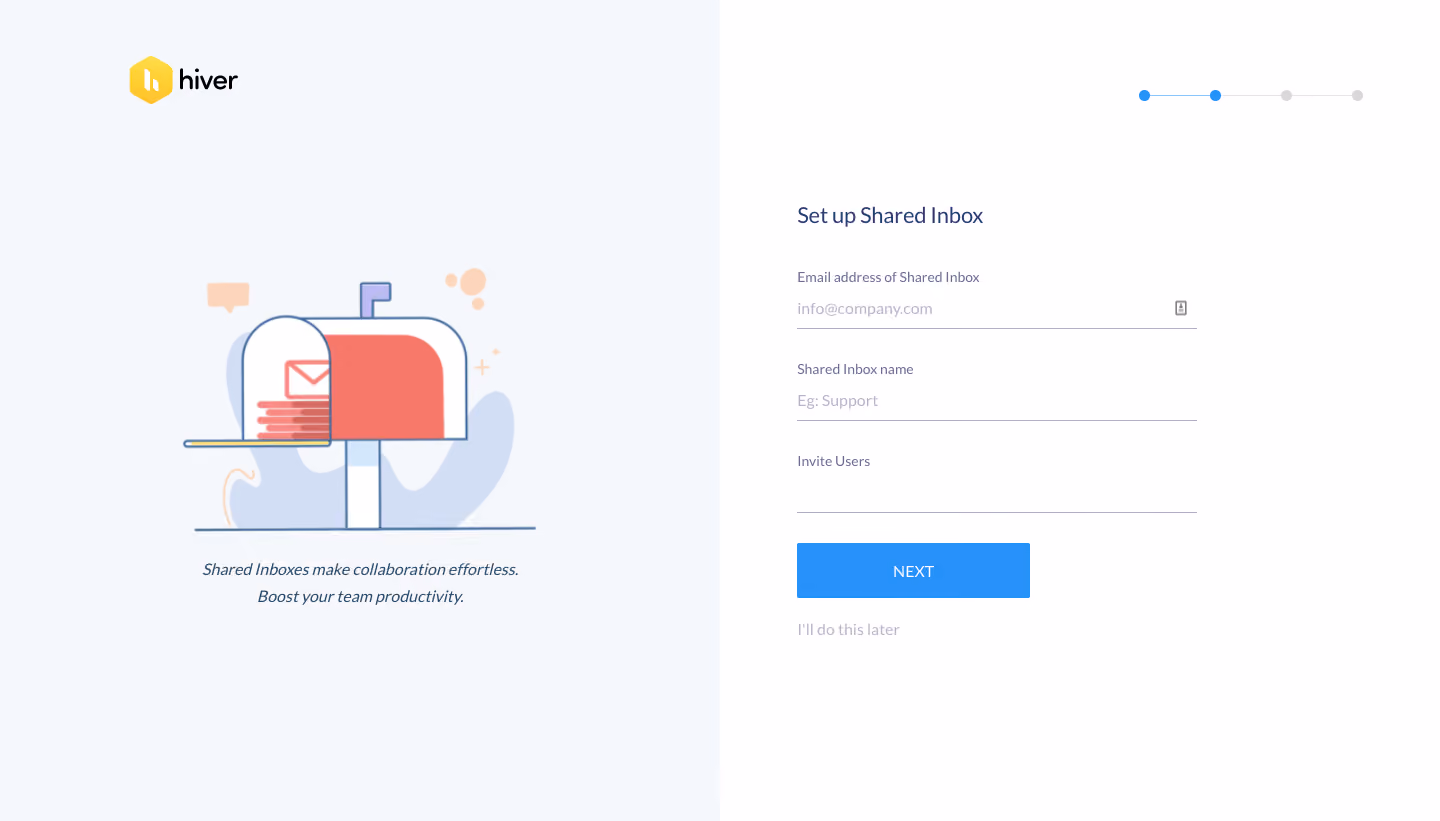1440x821 pixels.
Task: Choose "I'll do this later" link
Action: click(x=848, y=630)
